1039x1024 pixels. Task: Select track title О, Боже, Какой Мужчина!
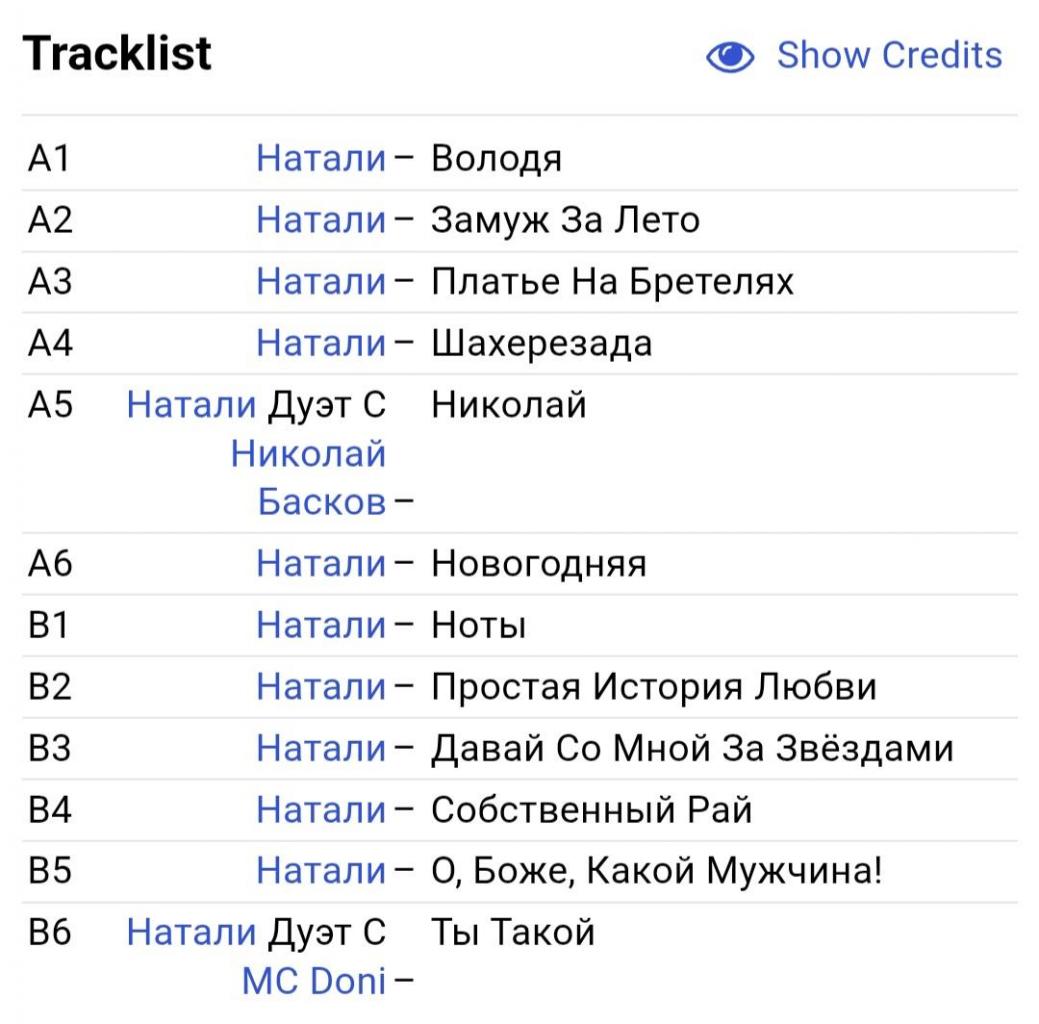point(657,872)
